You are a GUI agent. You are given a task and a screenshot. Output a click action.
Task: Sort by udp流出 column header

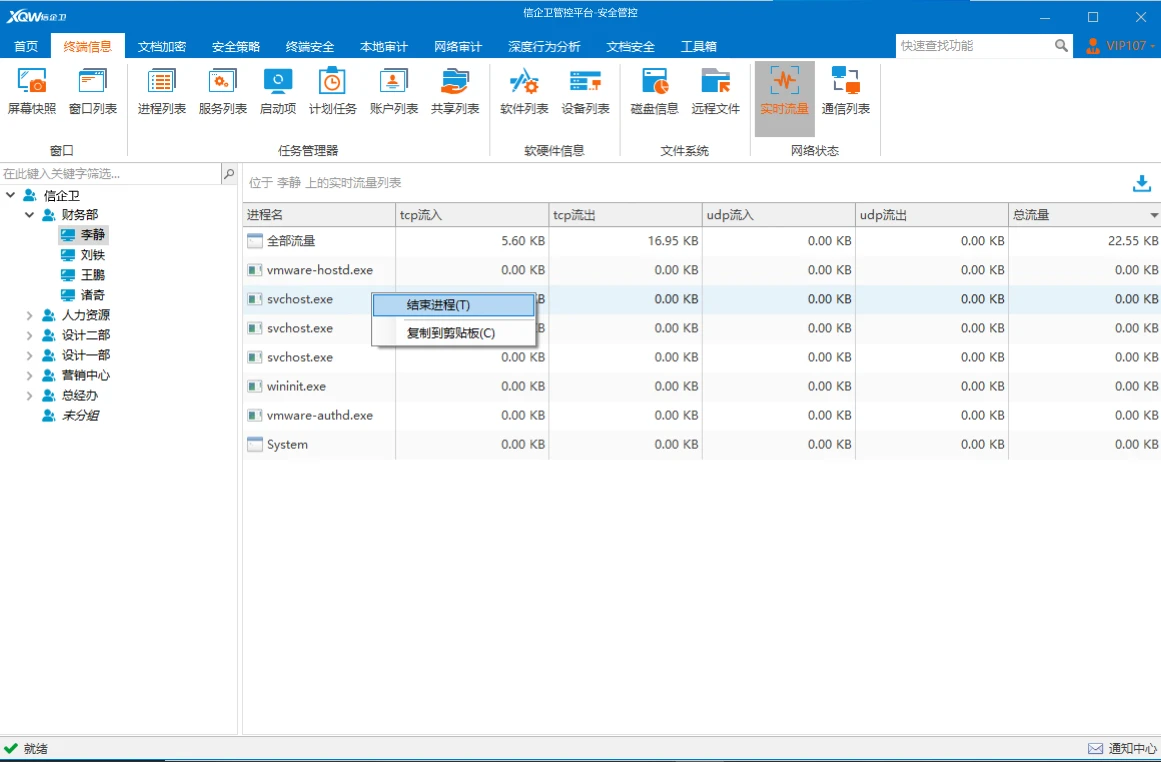[932, 215]
